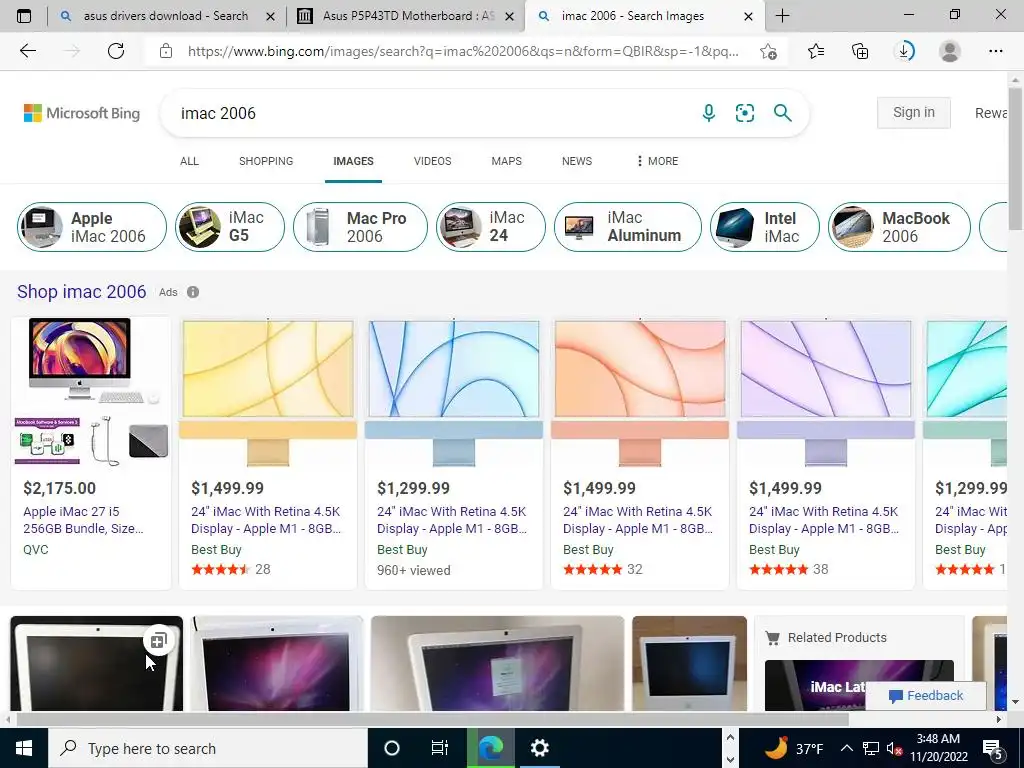This screenshot has width=1024, height=768.
Task: Open weather 37°F widget in taskbar
Action: point(794,748)
